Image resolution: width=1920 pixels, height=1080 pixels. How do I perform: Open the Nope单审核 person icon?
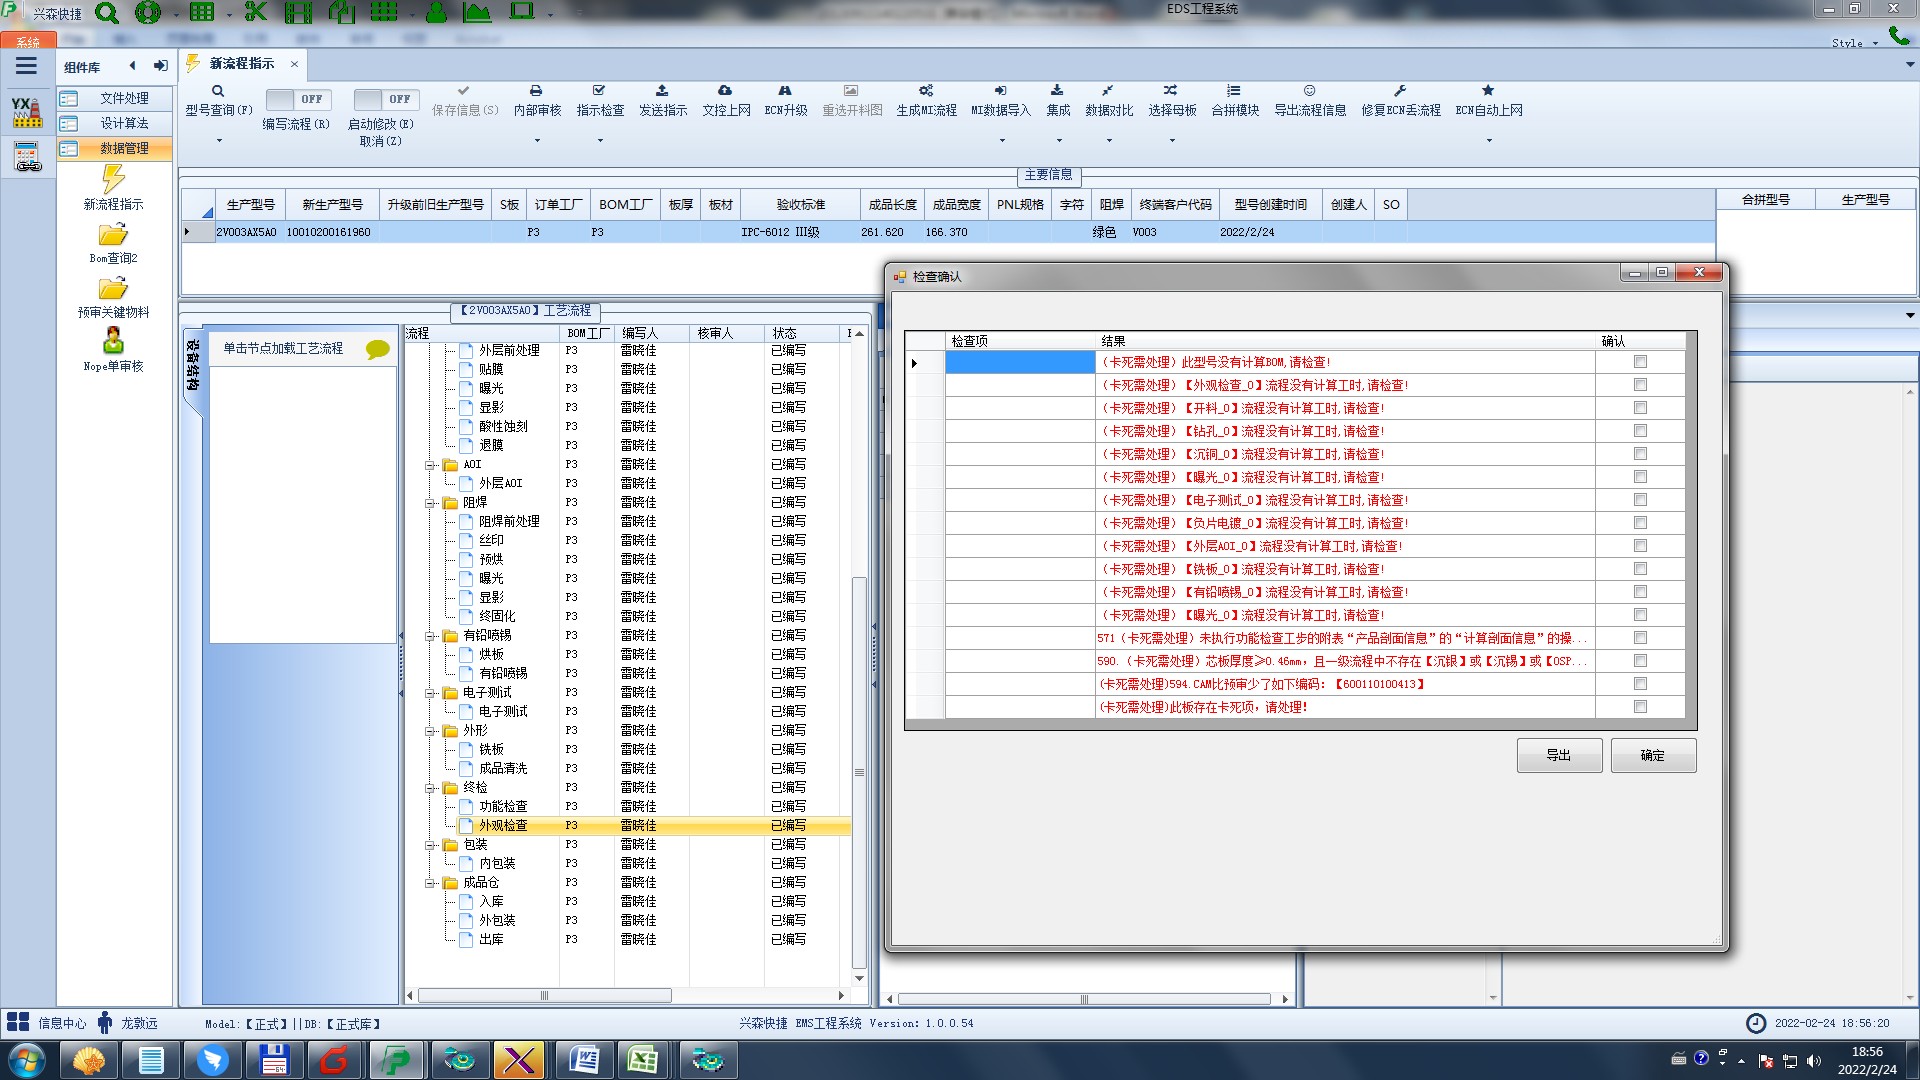tap(113, 340)
